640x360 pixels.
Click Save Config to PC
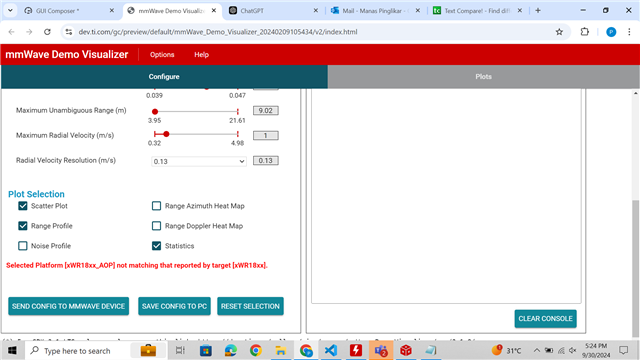[174, 306]
